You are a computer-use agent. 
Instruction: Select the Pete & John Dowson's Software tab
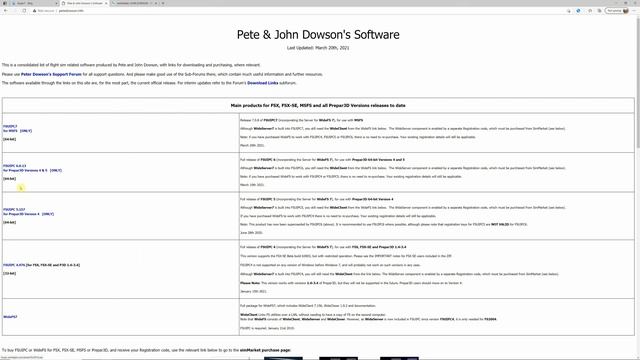click(x=84, y=3)
